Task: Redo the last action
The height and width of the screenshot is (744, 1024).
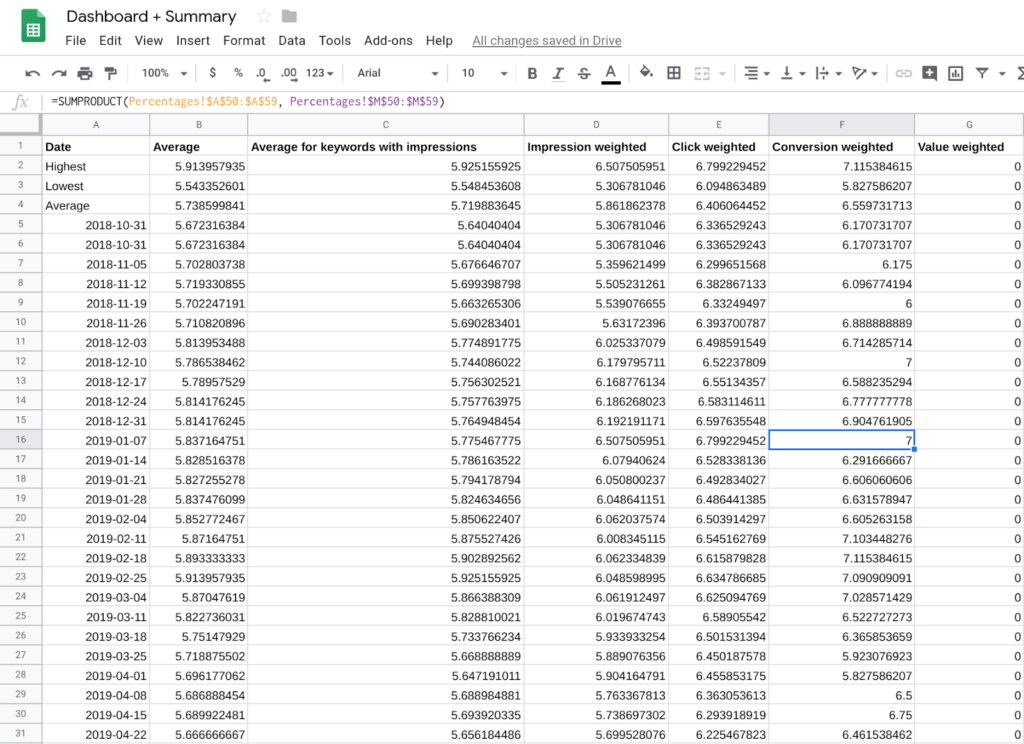Action: pyautogui.click(x=59, y=73)
